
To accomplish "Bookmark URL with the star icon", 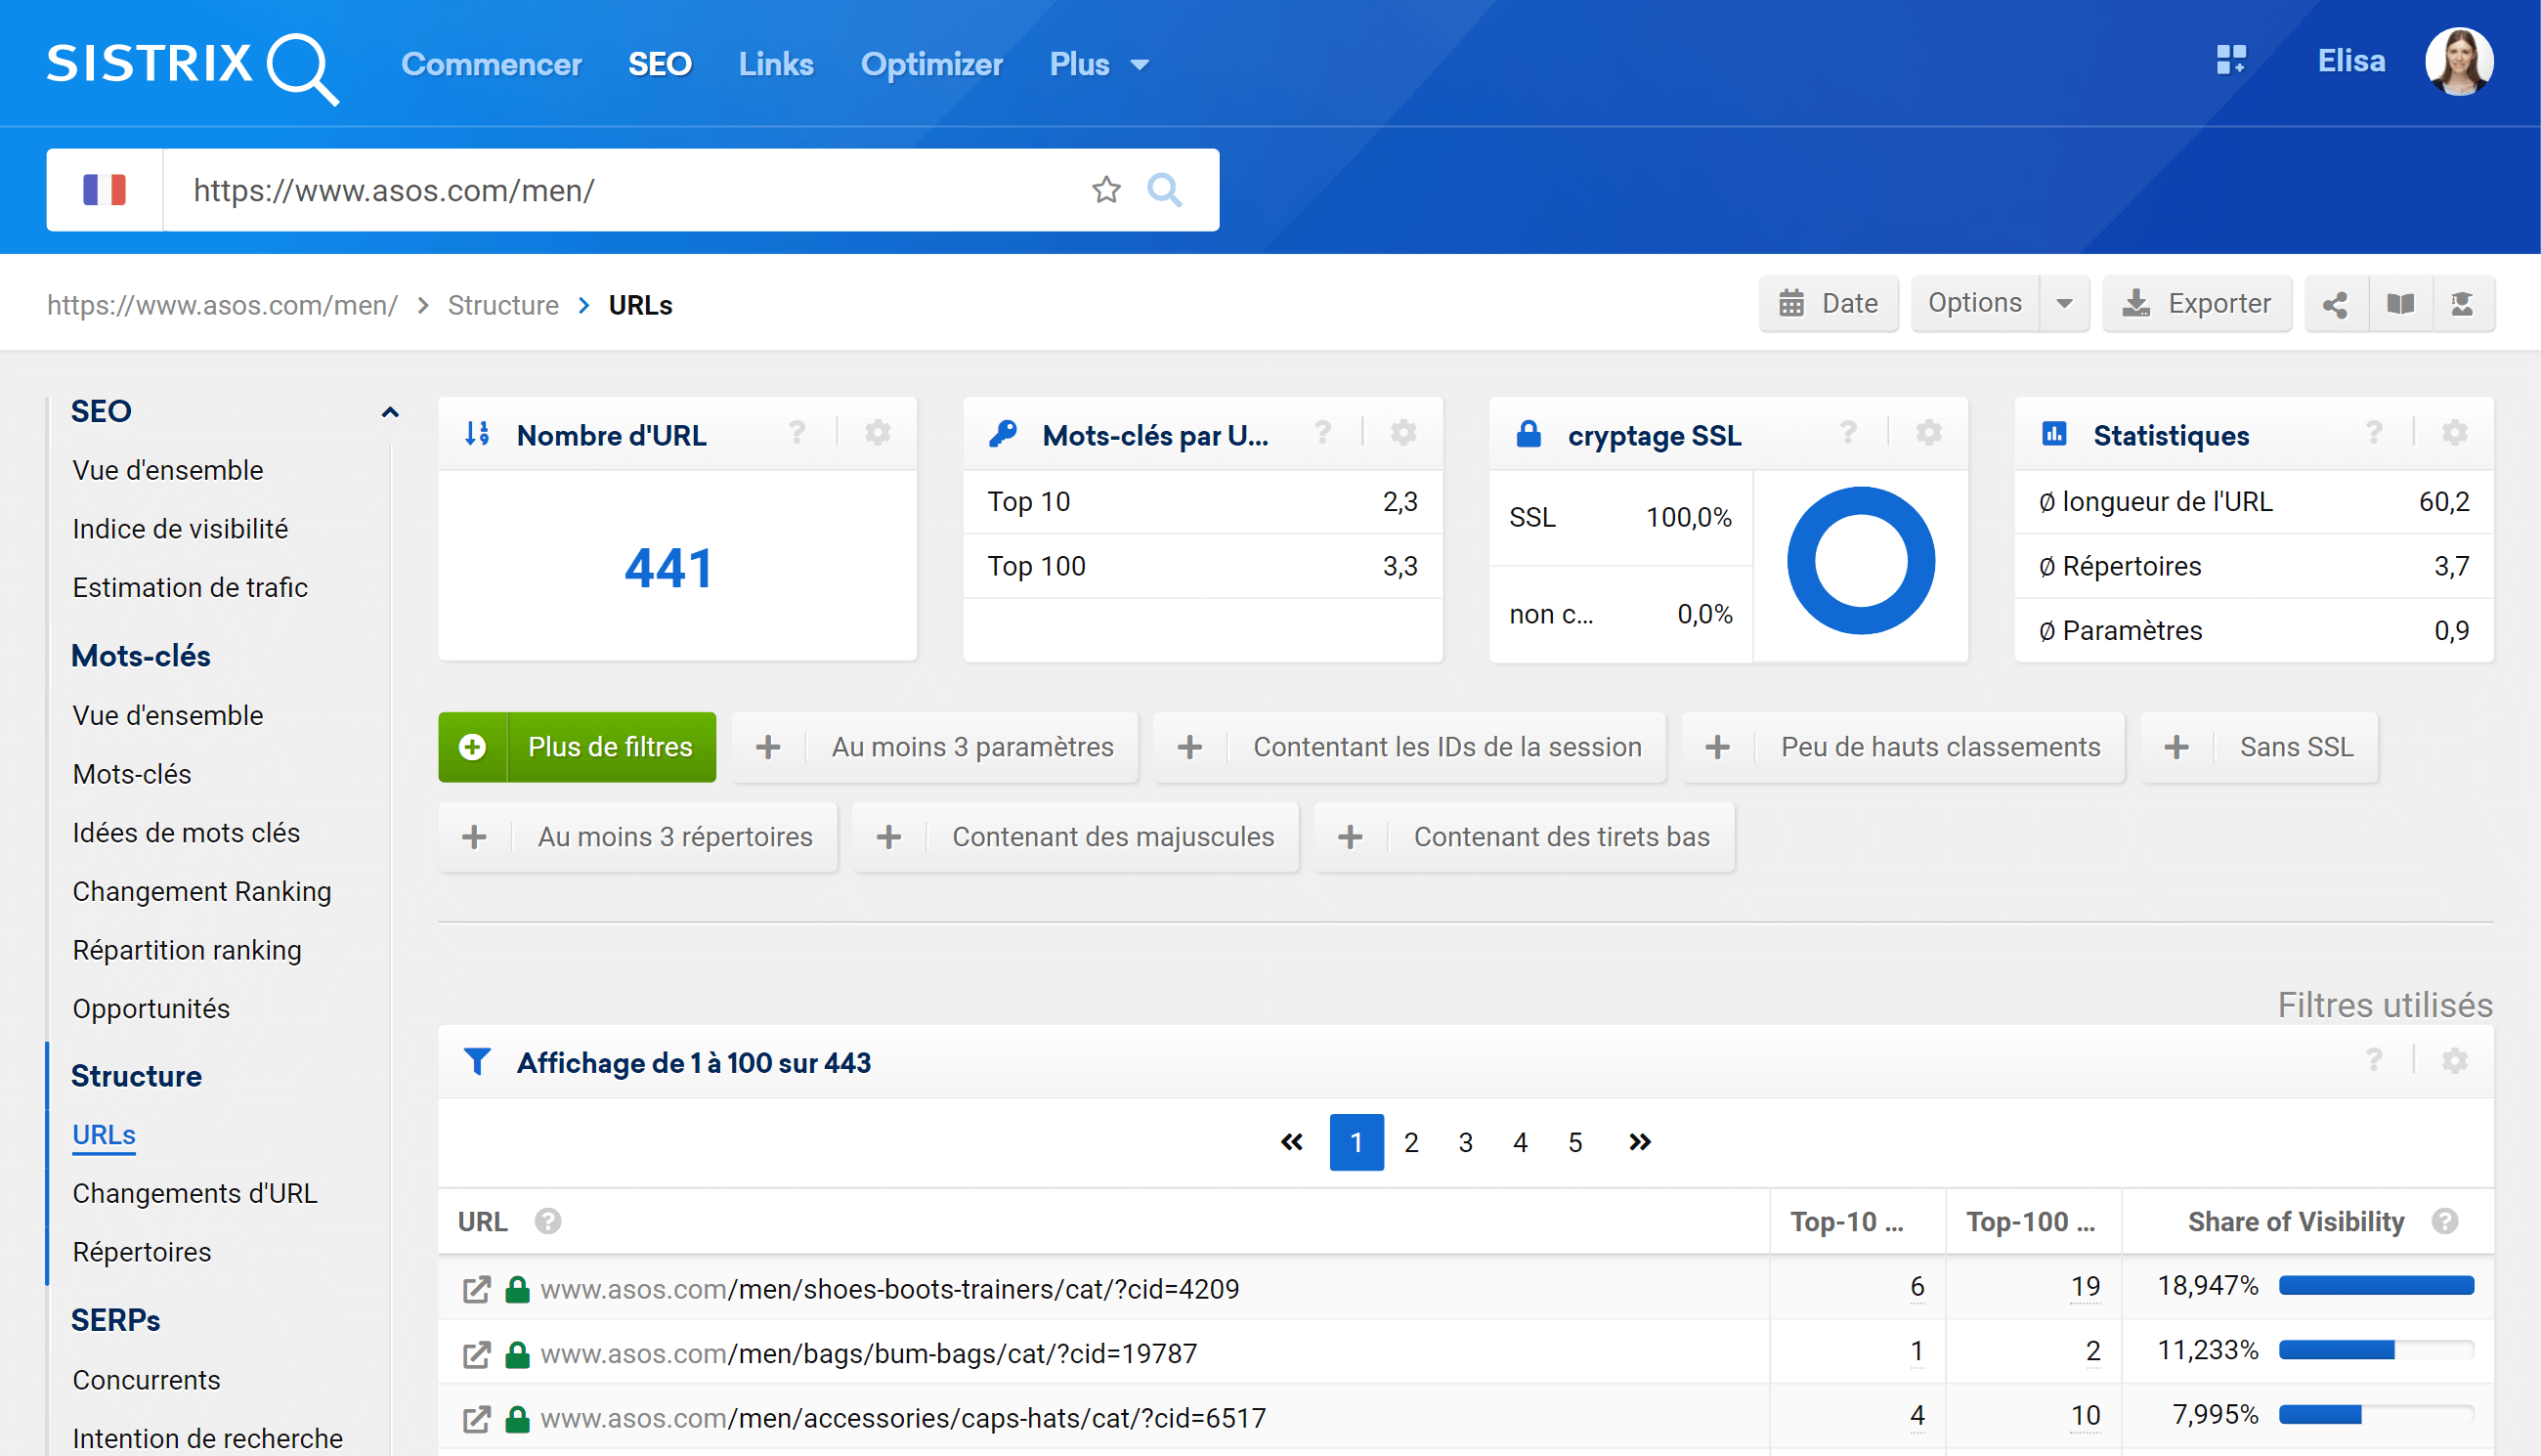I will [1106, 189].
